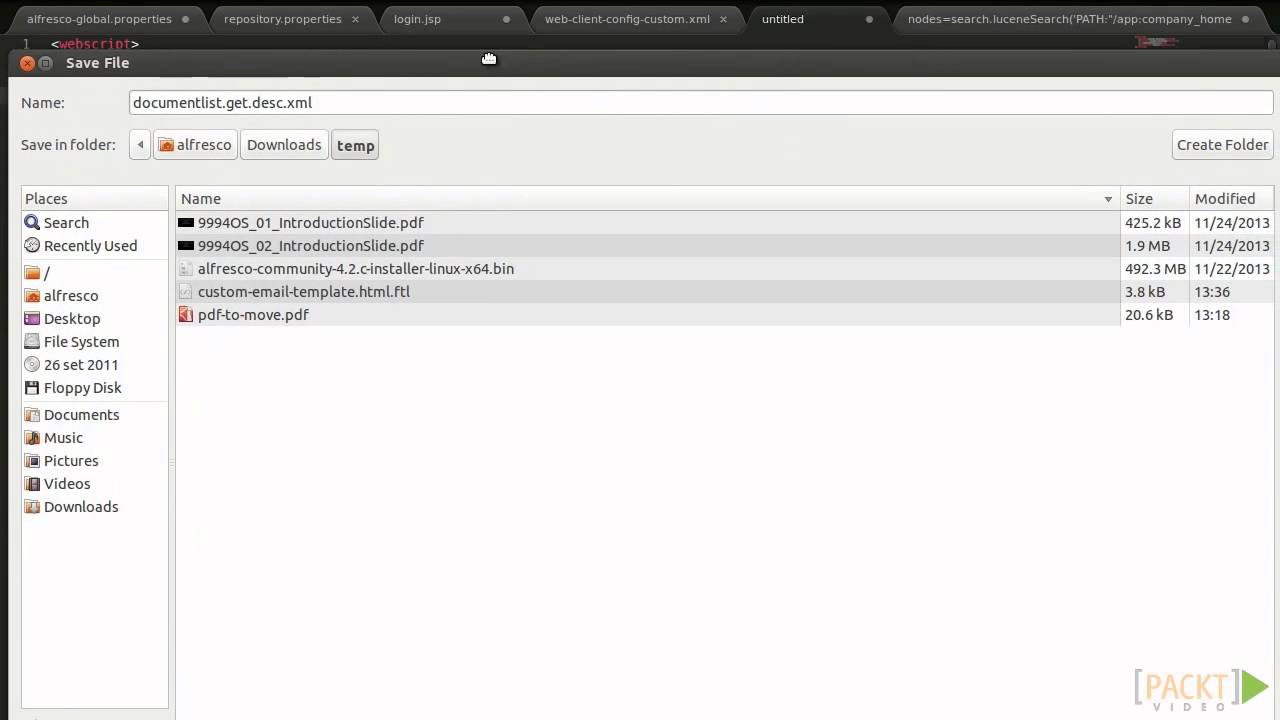Click the 492.3 MB size cell
This screenshot has height=720, width=1280.
pyautogui.click(x=1155, y=269)
